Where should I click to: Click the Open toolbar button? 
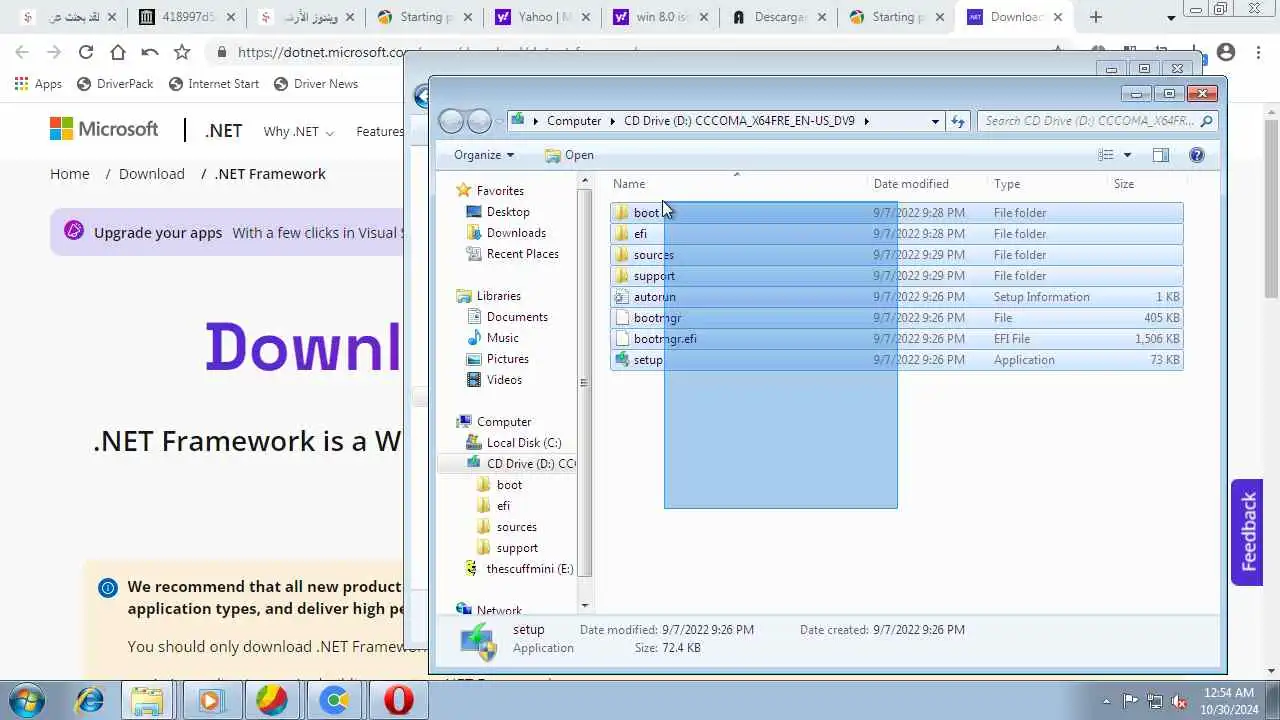(x=569, y=155)
